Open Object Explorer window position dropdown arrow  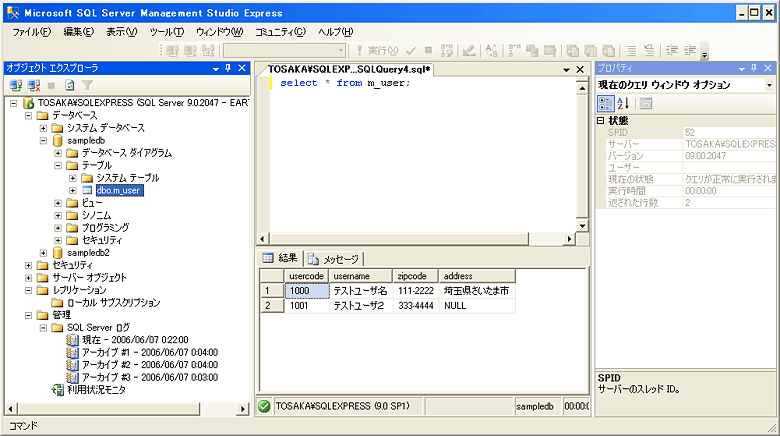coord(216,69)
